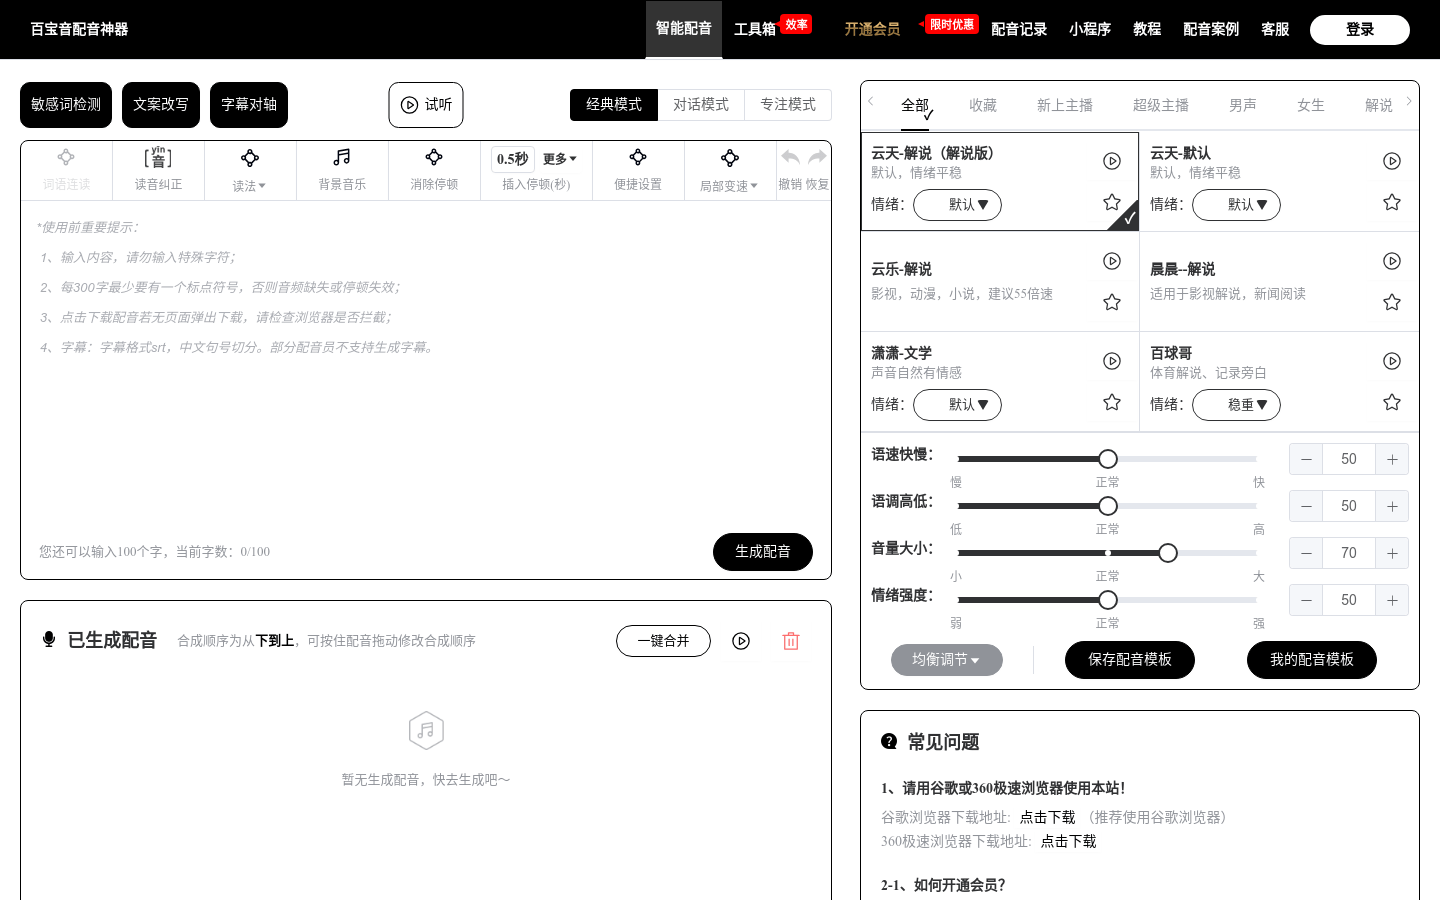The height and width of the screenshot is (900, 1440).
Task: Play preview of 云天-默认 voice
Action: 1392,161
